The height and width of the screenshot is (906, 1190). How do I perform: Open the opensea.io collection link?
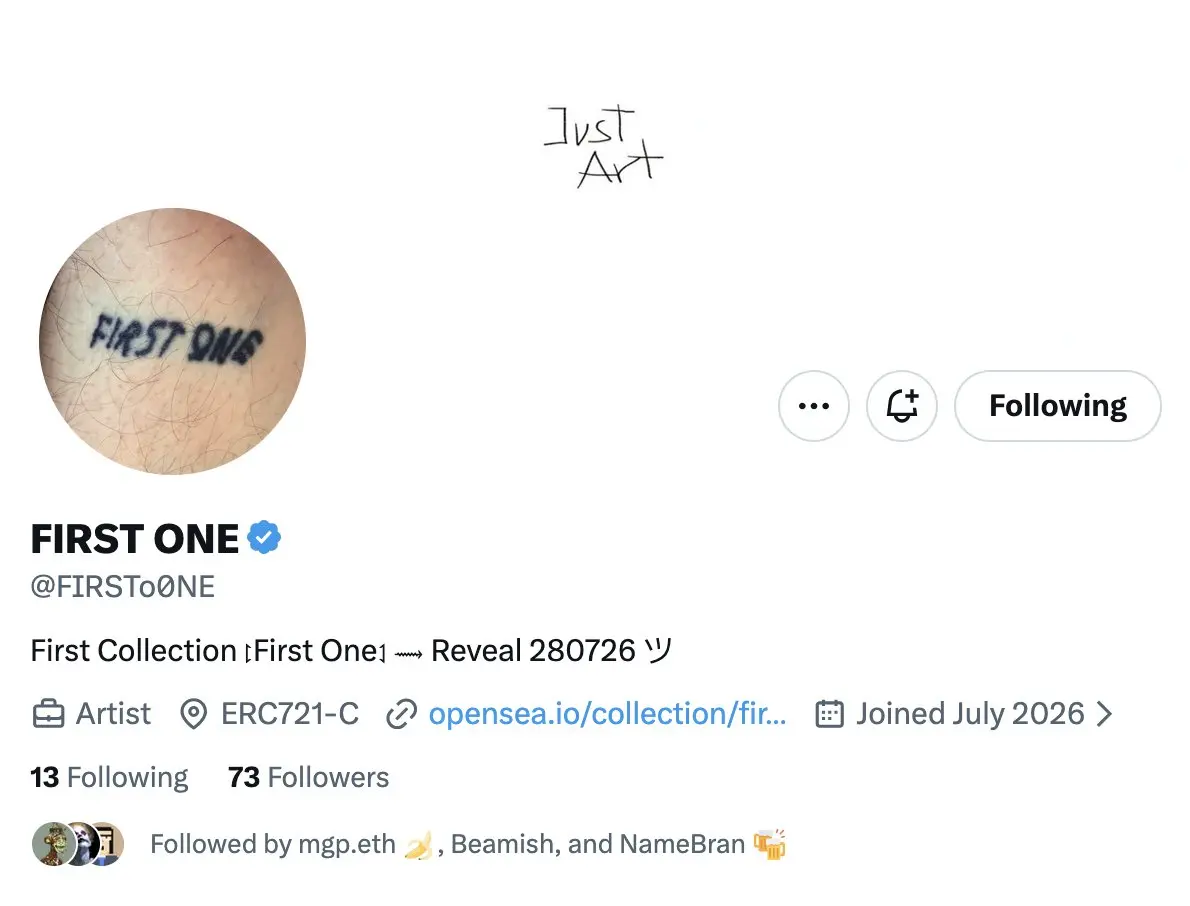pos(607,714)
